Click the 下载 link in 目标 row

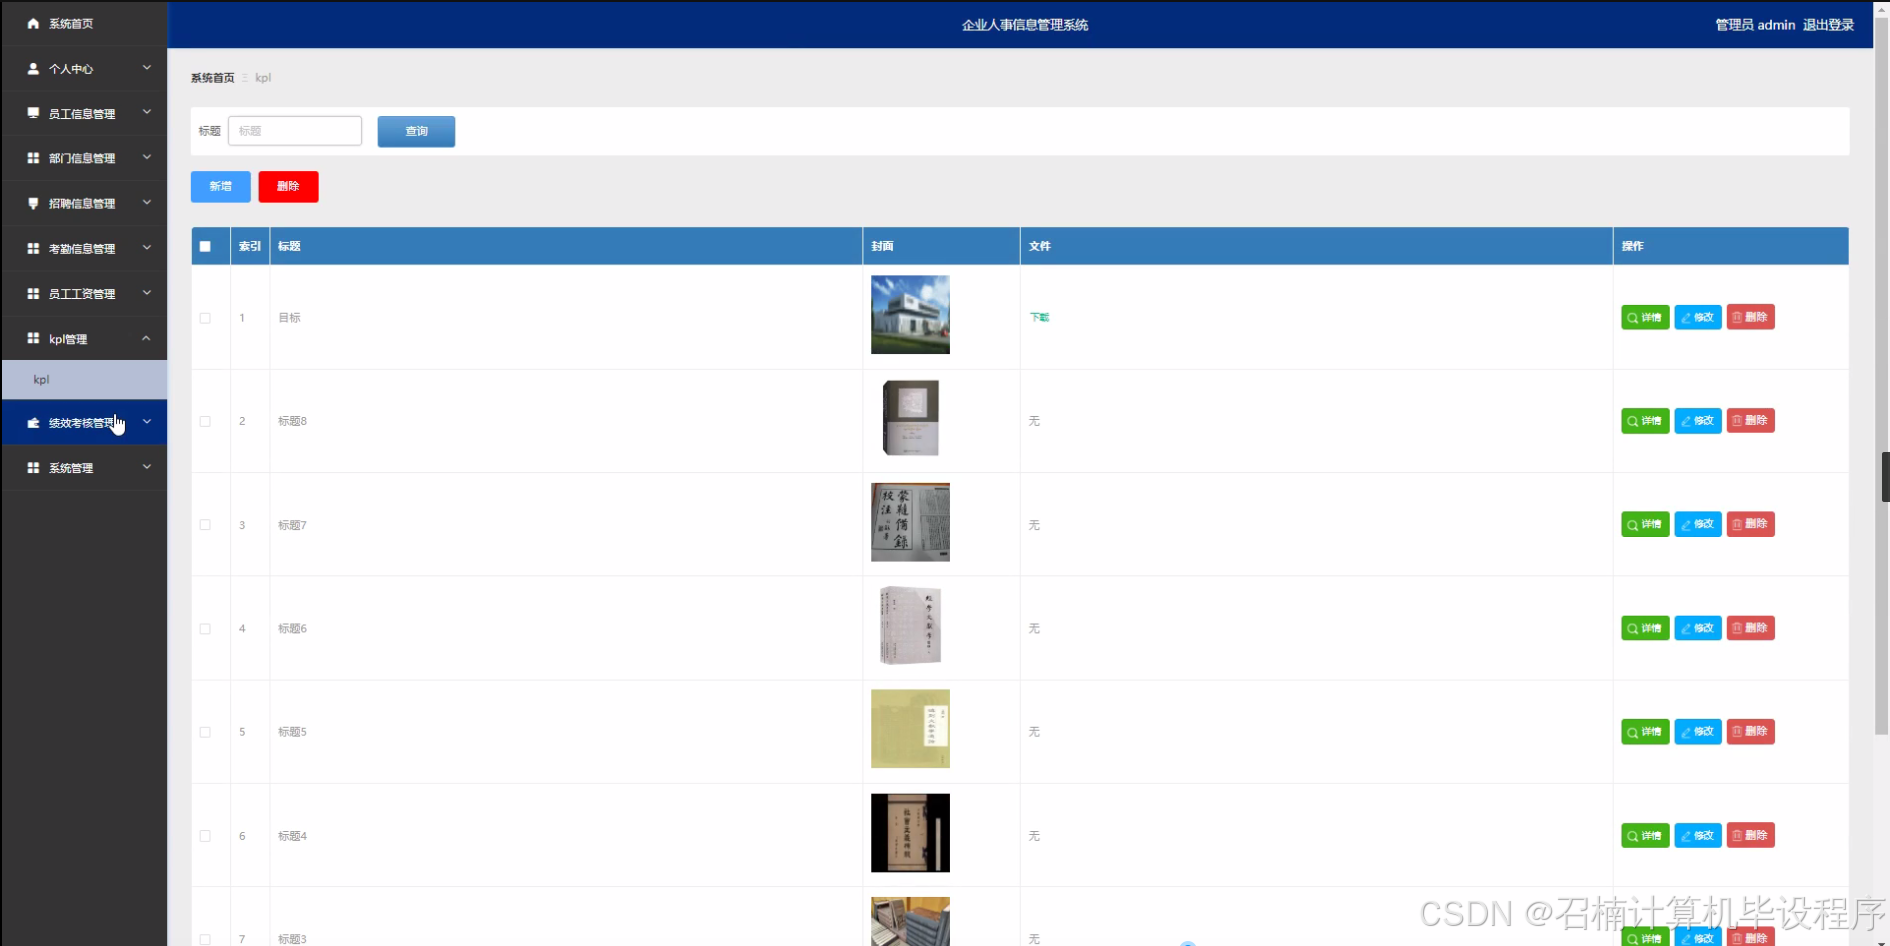pos(1040,317)
